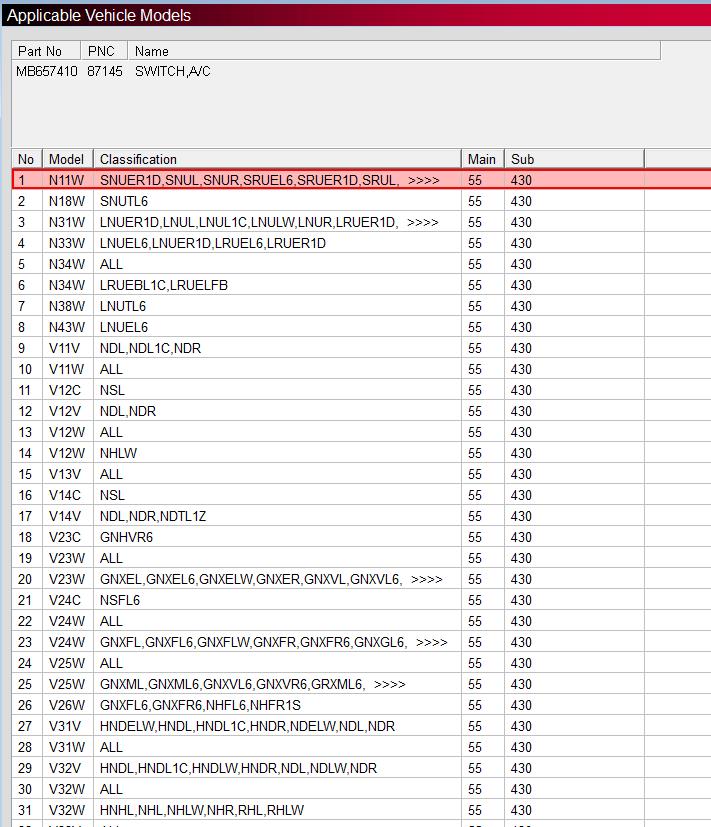Click the PNC column header
Viewport: 711px width, 827px height.
click(101, 51)
